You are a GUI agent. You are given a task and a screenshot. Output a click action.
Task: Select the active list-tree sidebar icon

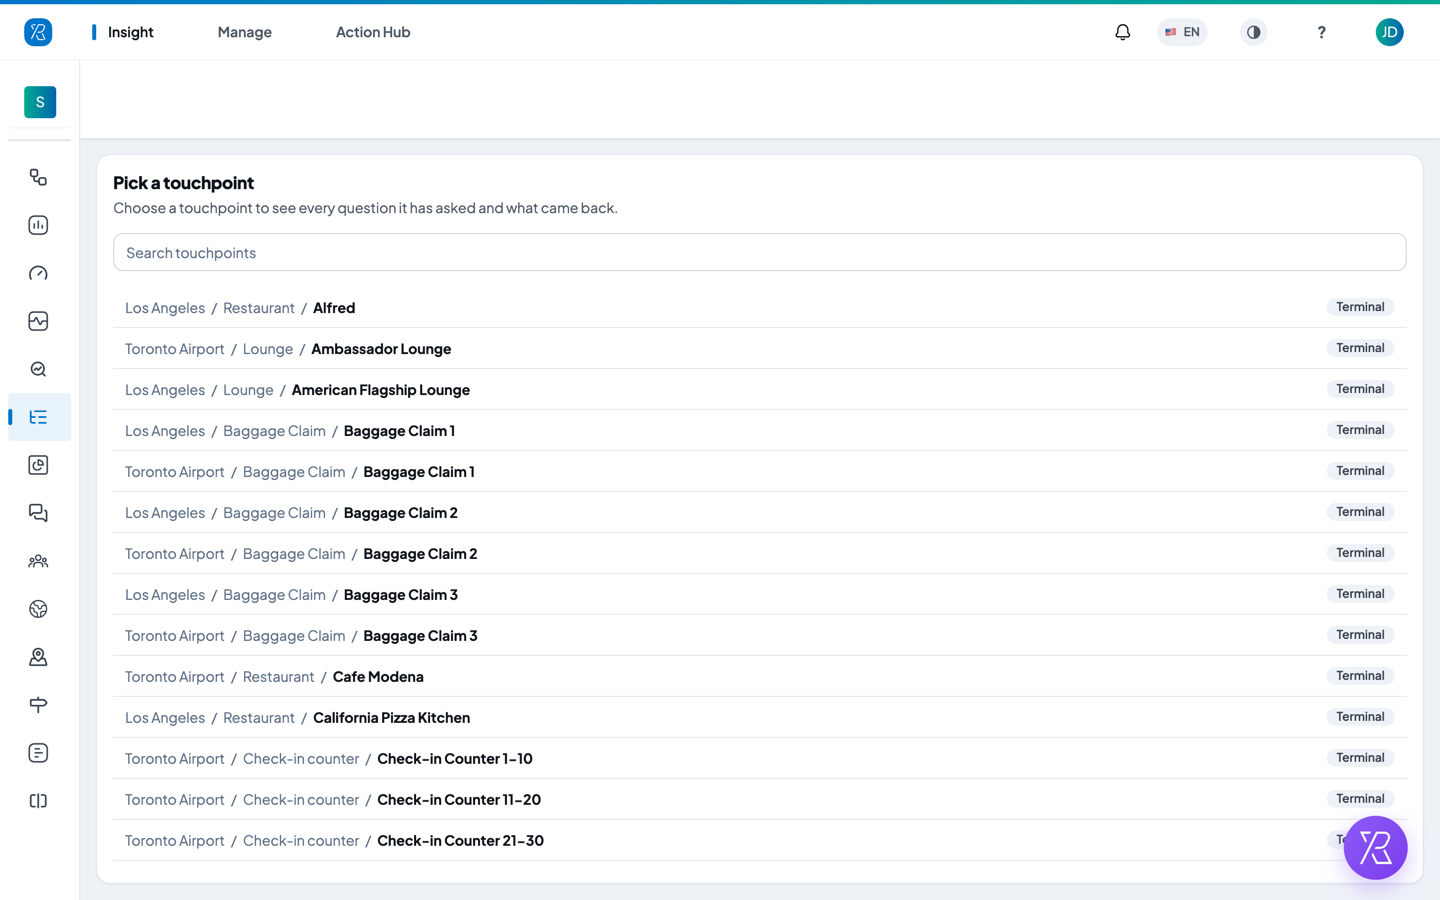point(38,417)
